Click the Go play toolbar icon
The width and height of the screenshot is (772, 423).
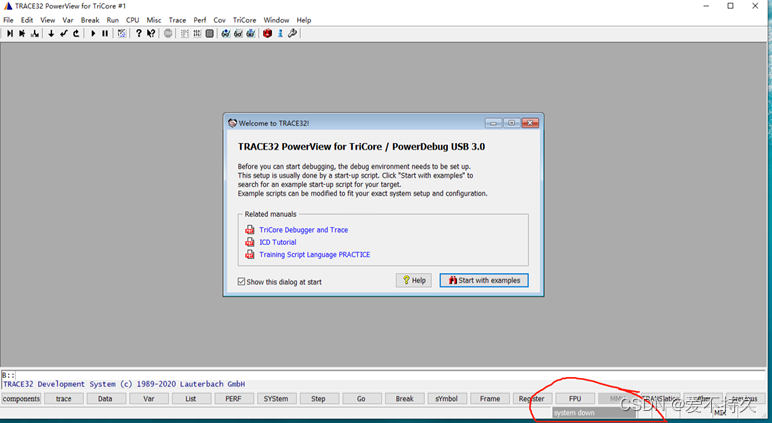click(x=93, y=33)
